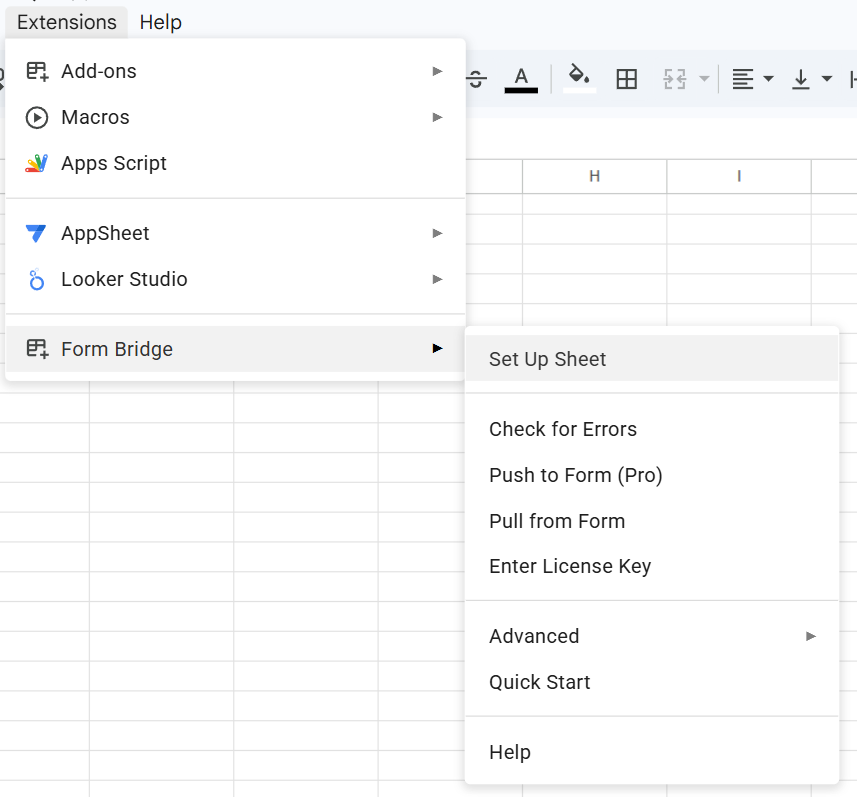Screen dimensions: 857x797
Task: Open the fill color paint bucket
Action: pos(579,80)
